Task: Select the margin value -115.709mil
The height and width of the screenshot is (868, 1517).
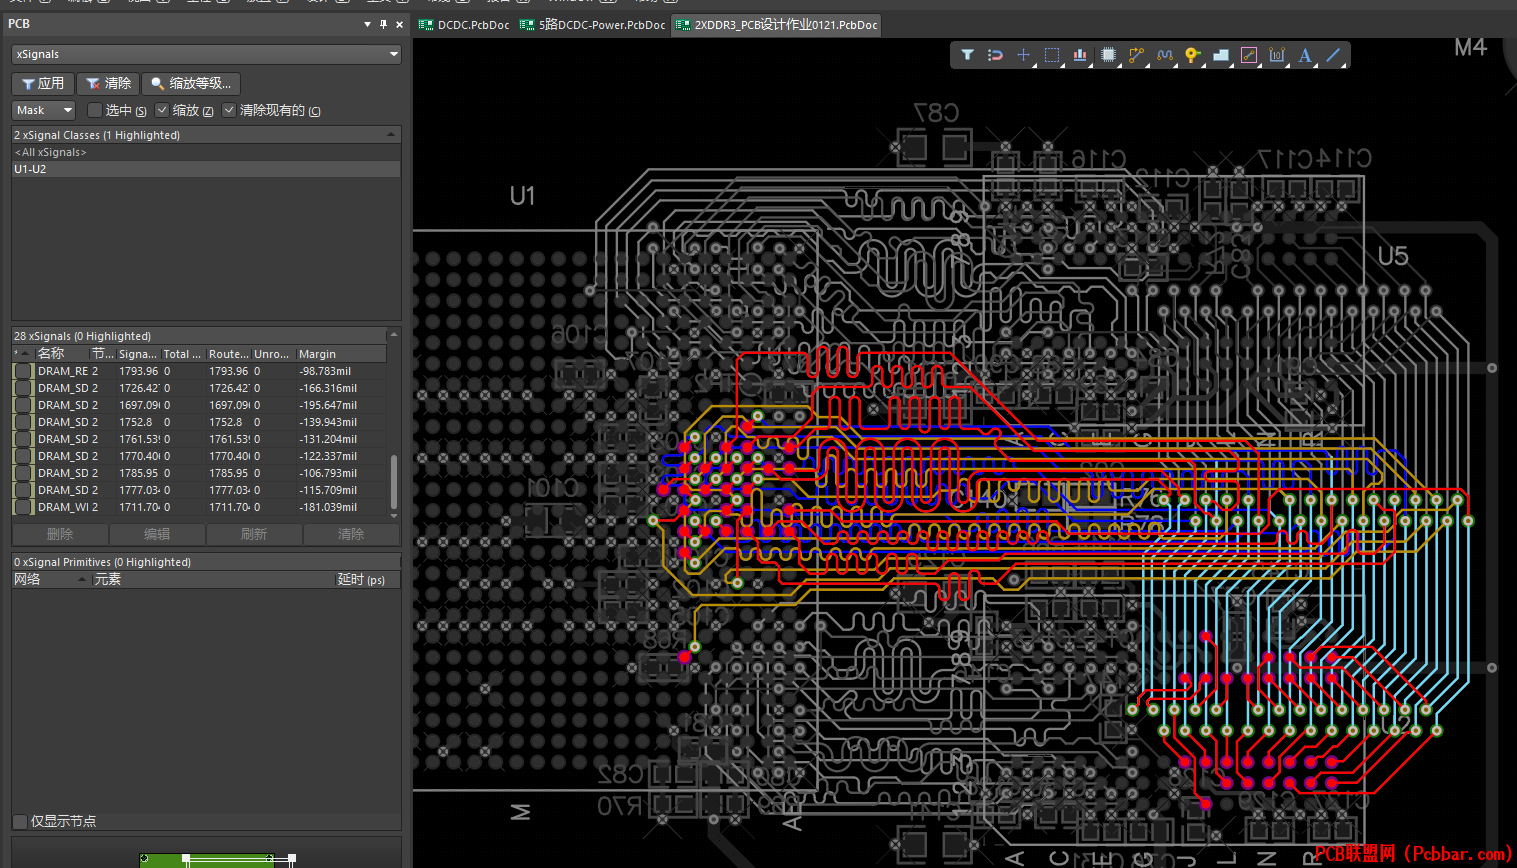Action: [328, 490]
